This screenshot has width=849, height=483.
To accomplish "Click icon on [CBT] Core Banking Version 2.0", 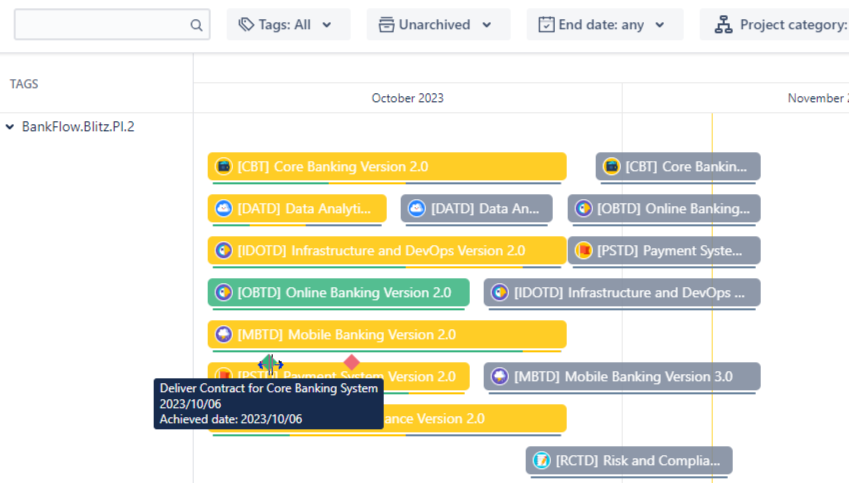I will pyautogui.click(x=224, y=166).
